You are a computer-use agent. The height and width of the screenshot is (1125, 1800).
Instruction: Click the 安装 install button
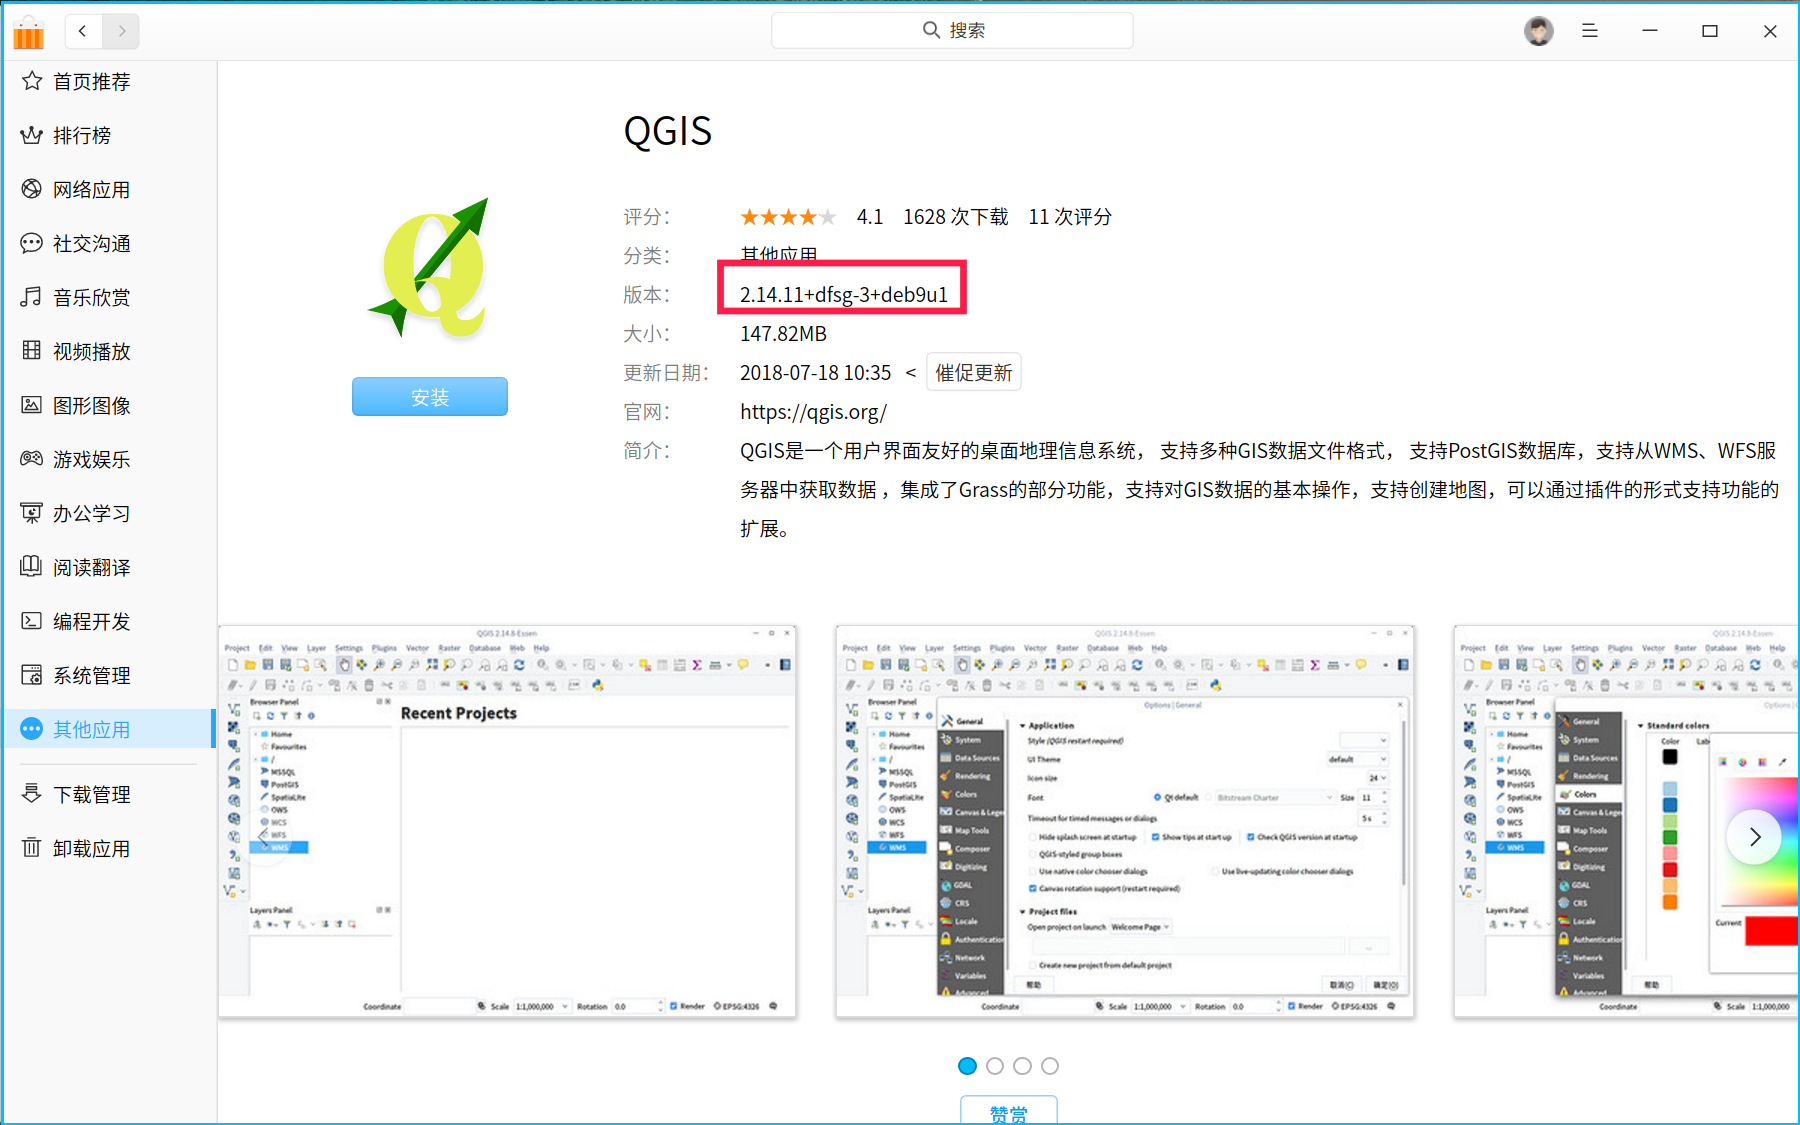[429, 396]
